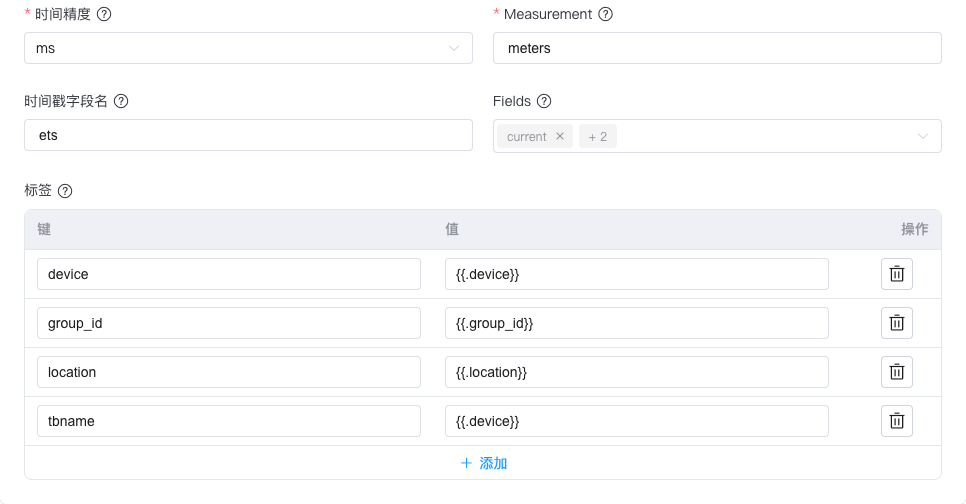Edit the timestamp field containing ets
The height and width of the screenshot is (504, 966).
(248, 135)
